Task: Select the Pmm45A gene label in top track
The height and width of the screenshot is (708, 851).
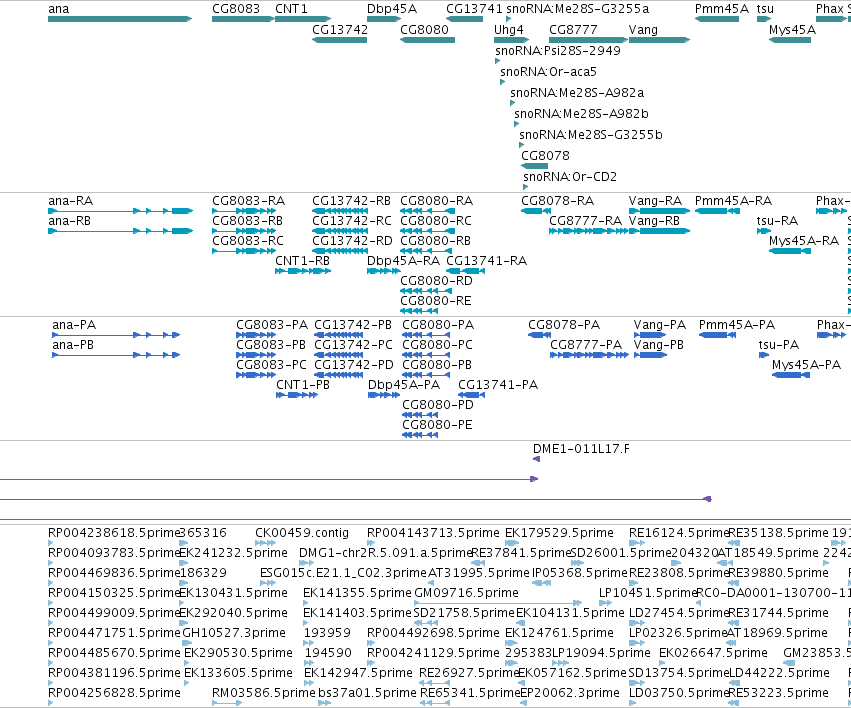Action: 722,9
